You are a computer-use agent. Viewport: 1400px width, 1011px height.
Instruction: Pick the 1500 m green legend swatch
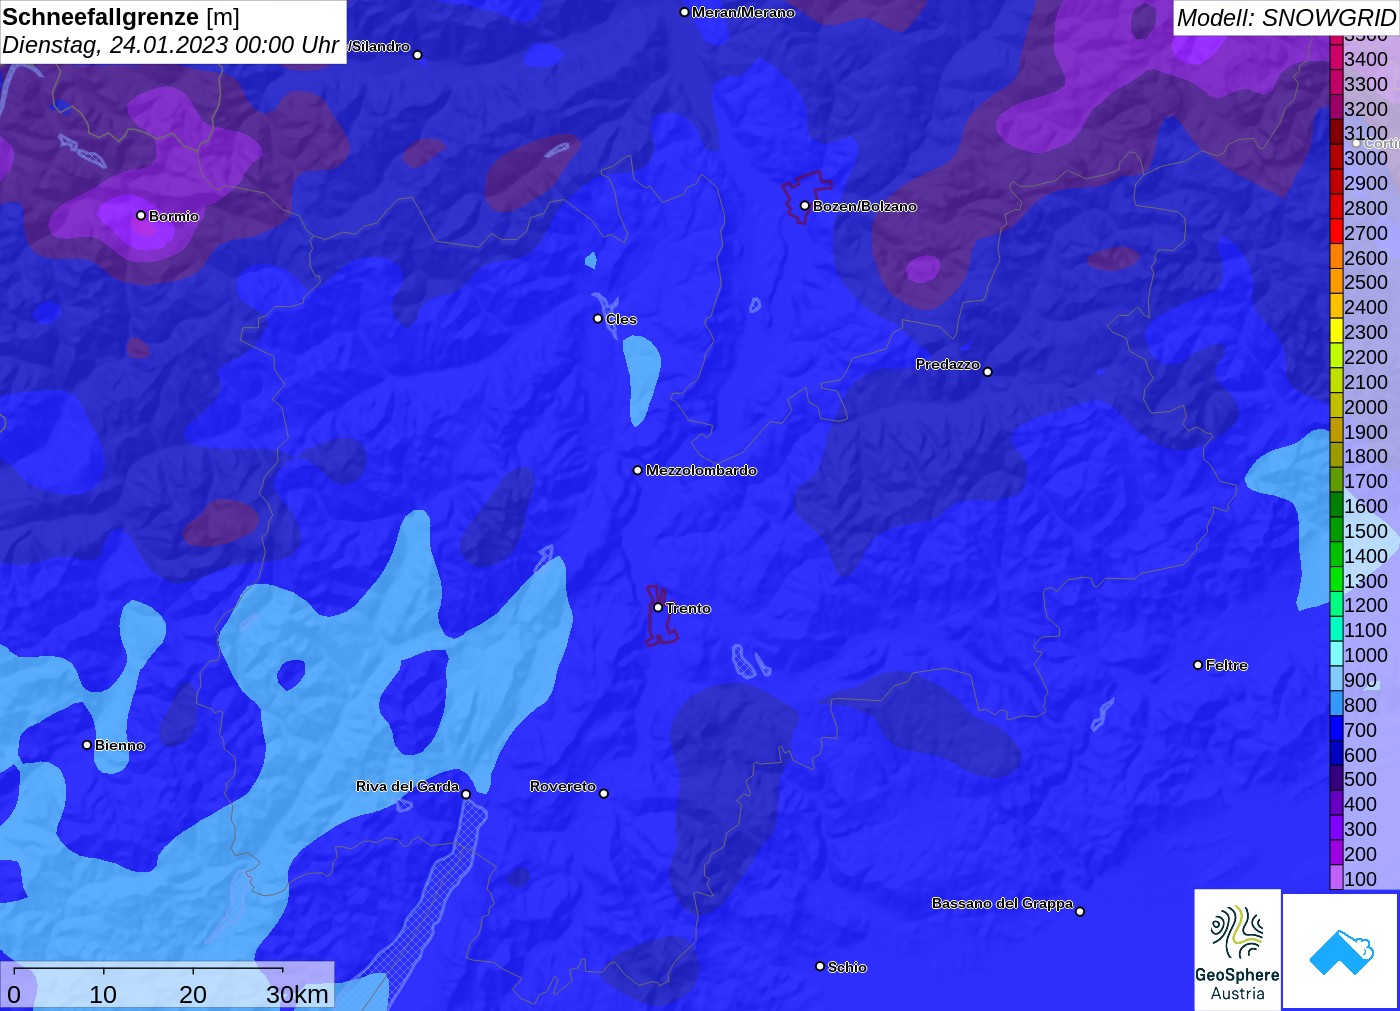pyautogui.click(x=1336, y=530)
